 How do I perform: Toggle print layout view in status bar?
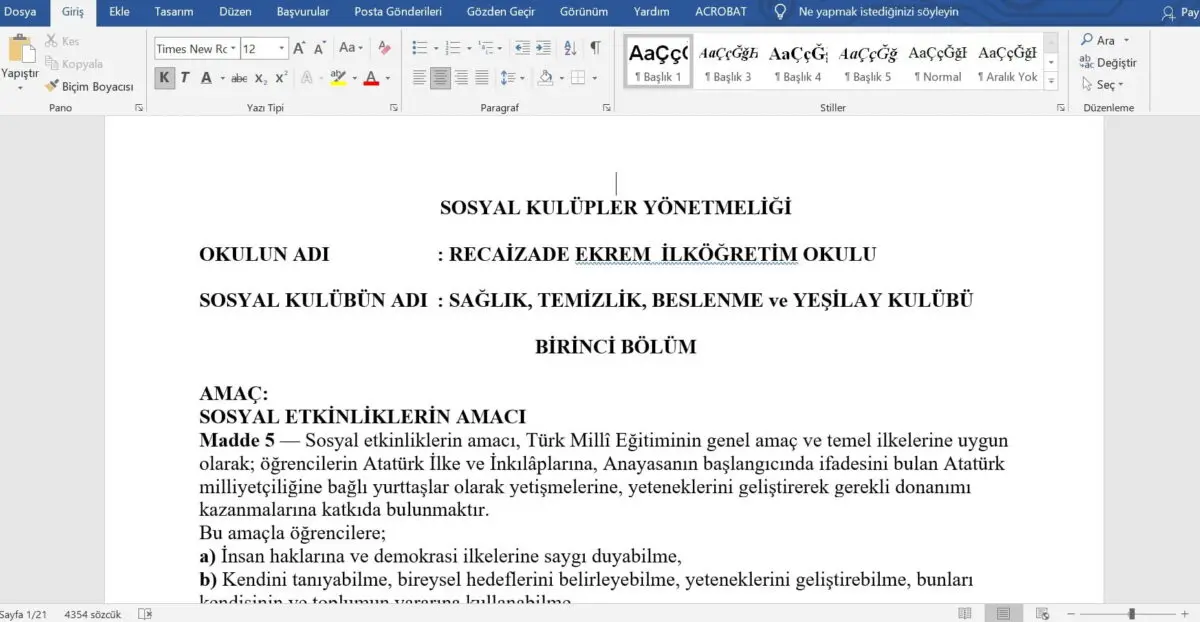tap(1003, 614)
